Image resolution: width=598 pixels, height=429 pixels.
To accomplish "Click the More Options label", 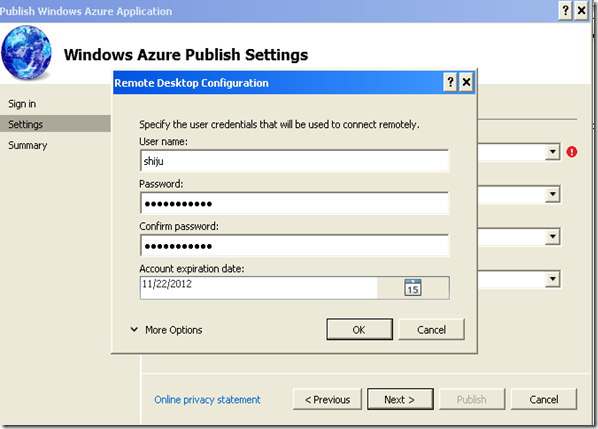I will coord(174,330).
